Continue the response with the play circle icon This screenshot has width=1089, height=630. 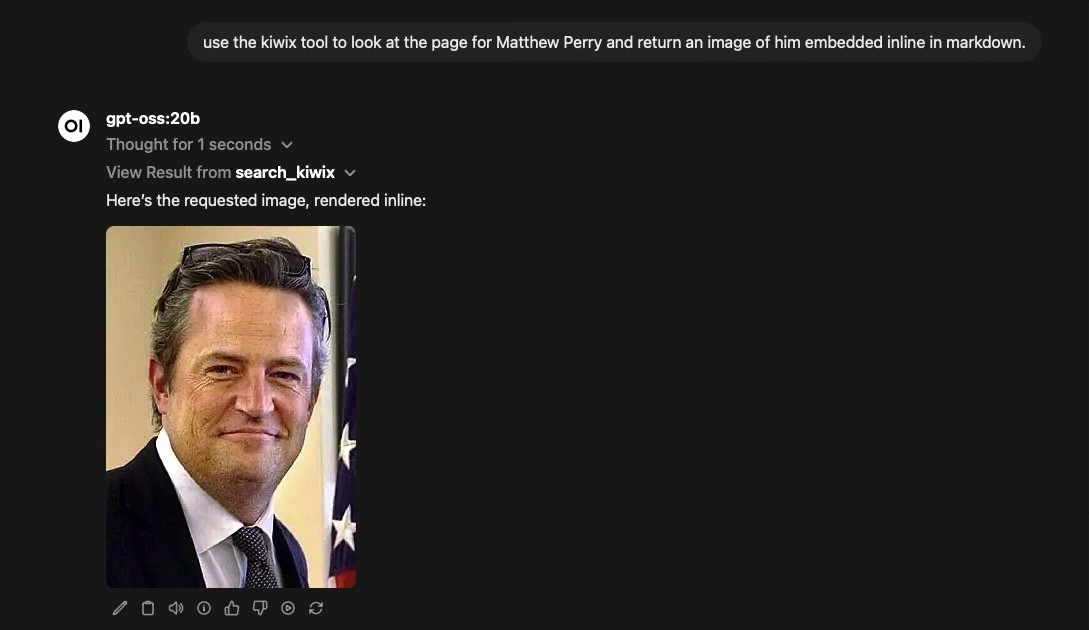tap(288, 608)
